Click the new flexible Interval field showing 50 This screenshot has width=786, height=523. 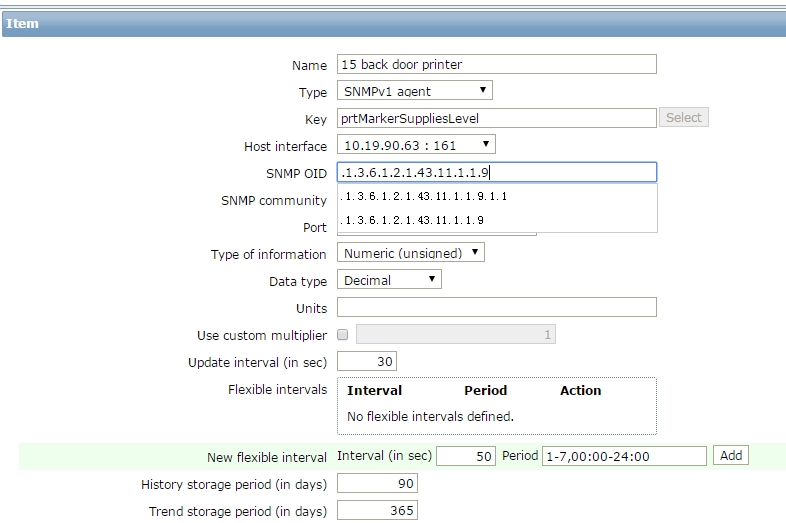point(466,456)
